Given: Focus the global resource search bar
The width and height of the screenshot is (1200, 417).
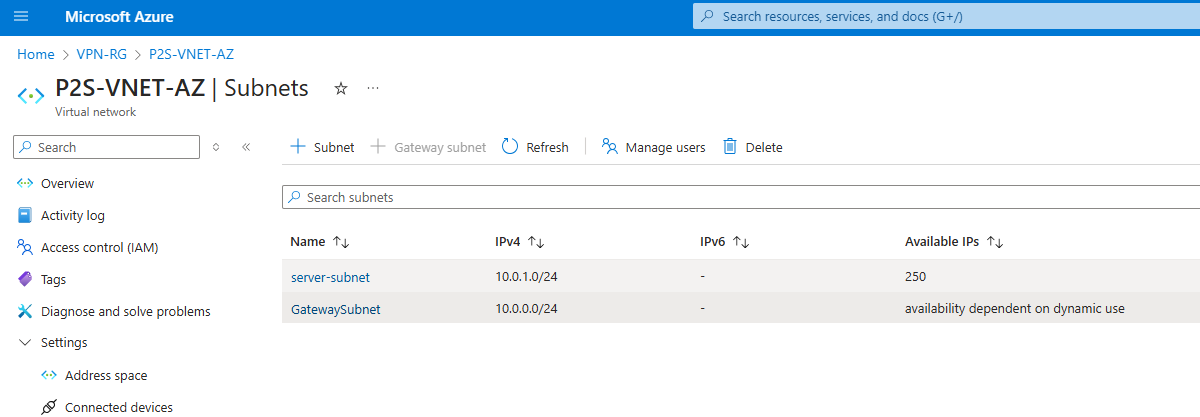Looking at the screenshot, I should click(x=946, y=16).
